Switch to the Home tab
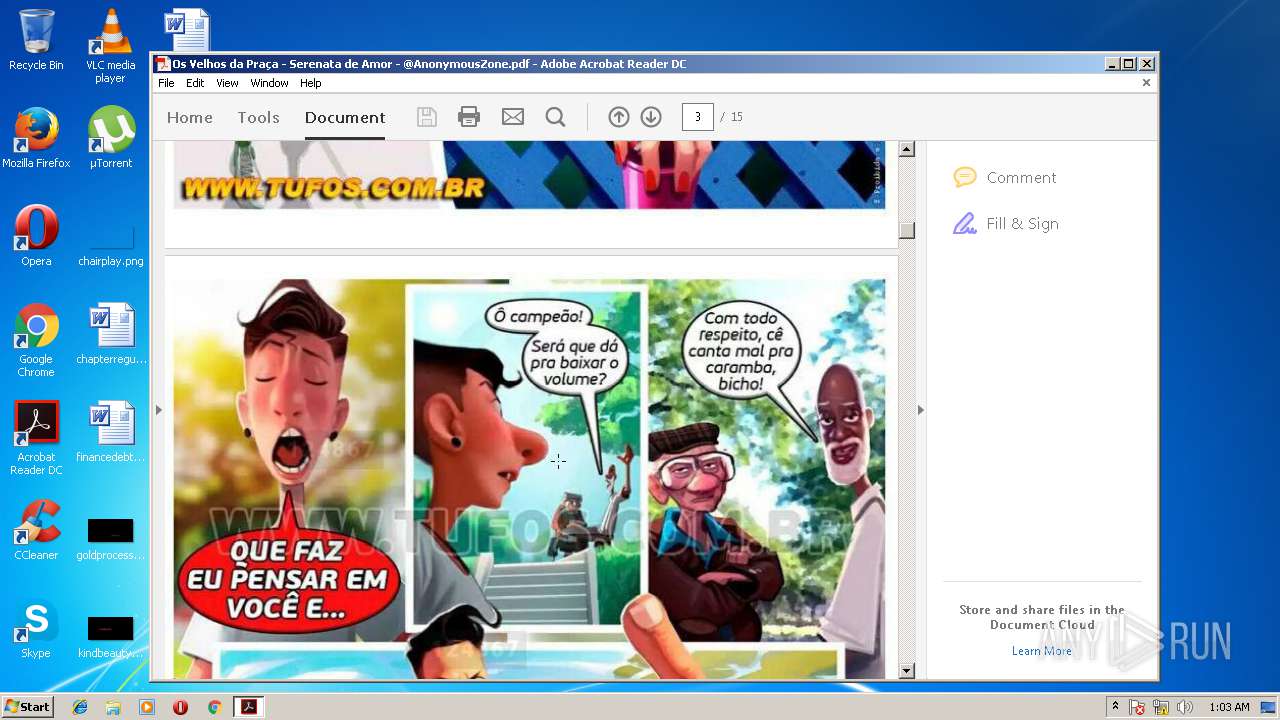Viewport: 1280px width, 720px height. coord(190,117)
